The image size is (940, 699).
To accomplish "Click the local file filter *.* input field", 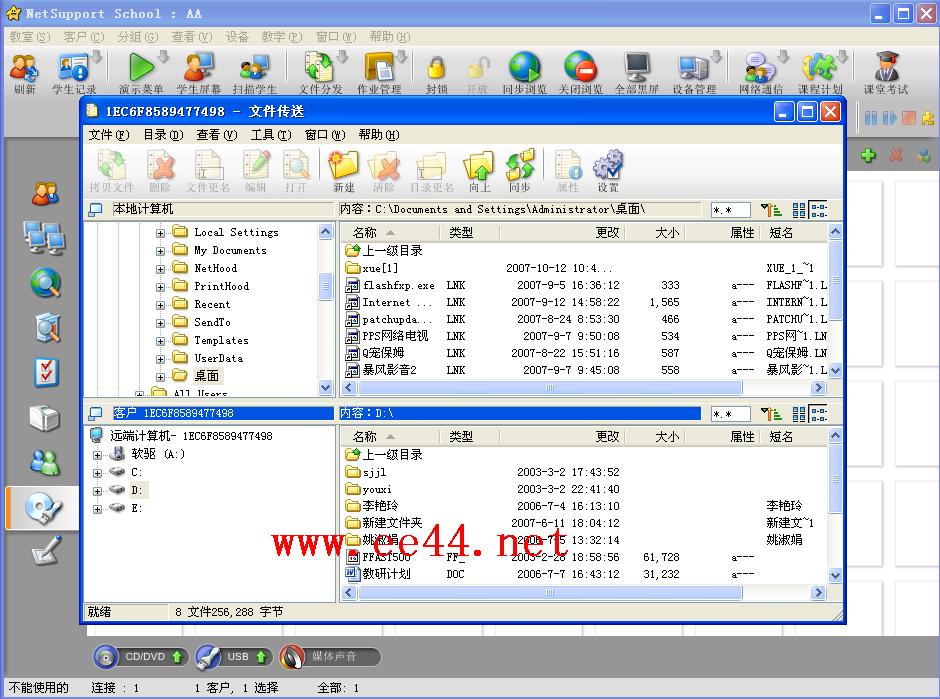I will click(x=732, y=210).
